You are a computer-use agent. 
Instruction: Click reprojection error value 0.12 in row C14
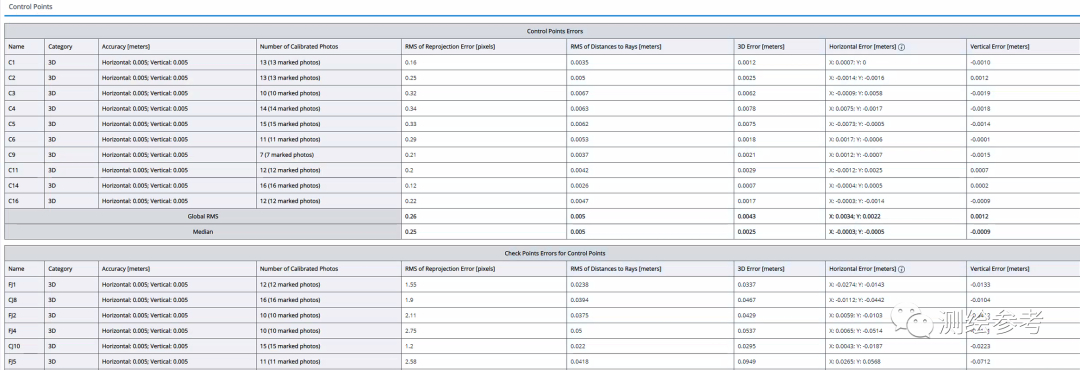point(411,185)
